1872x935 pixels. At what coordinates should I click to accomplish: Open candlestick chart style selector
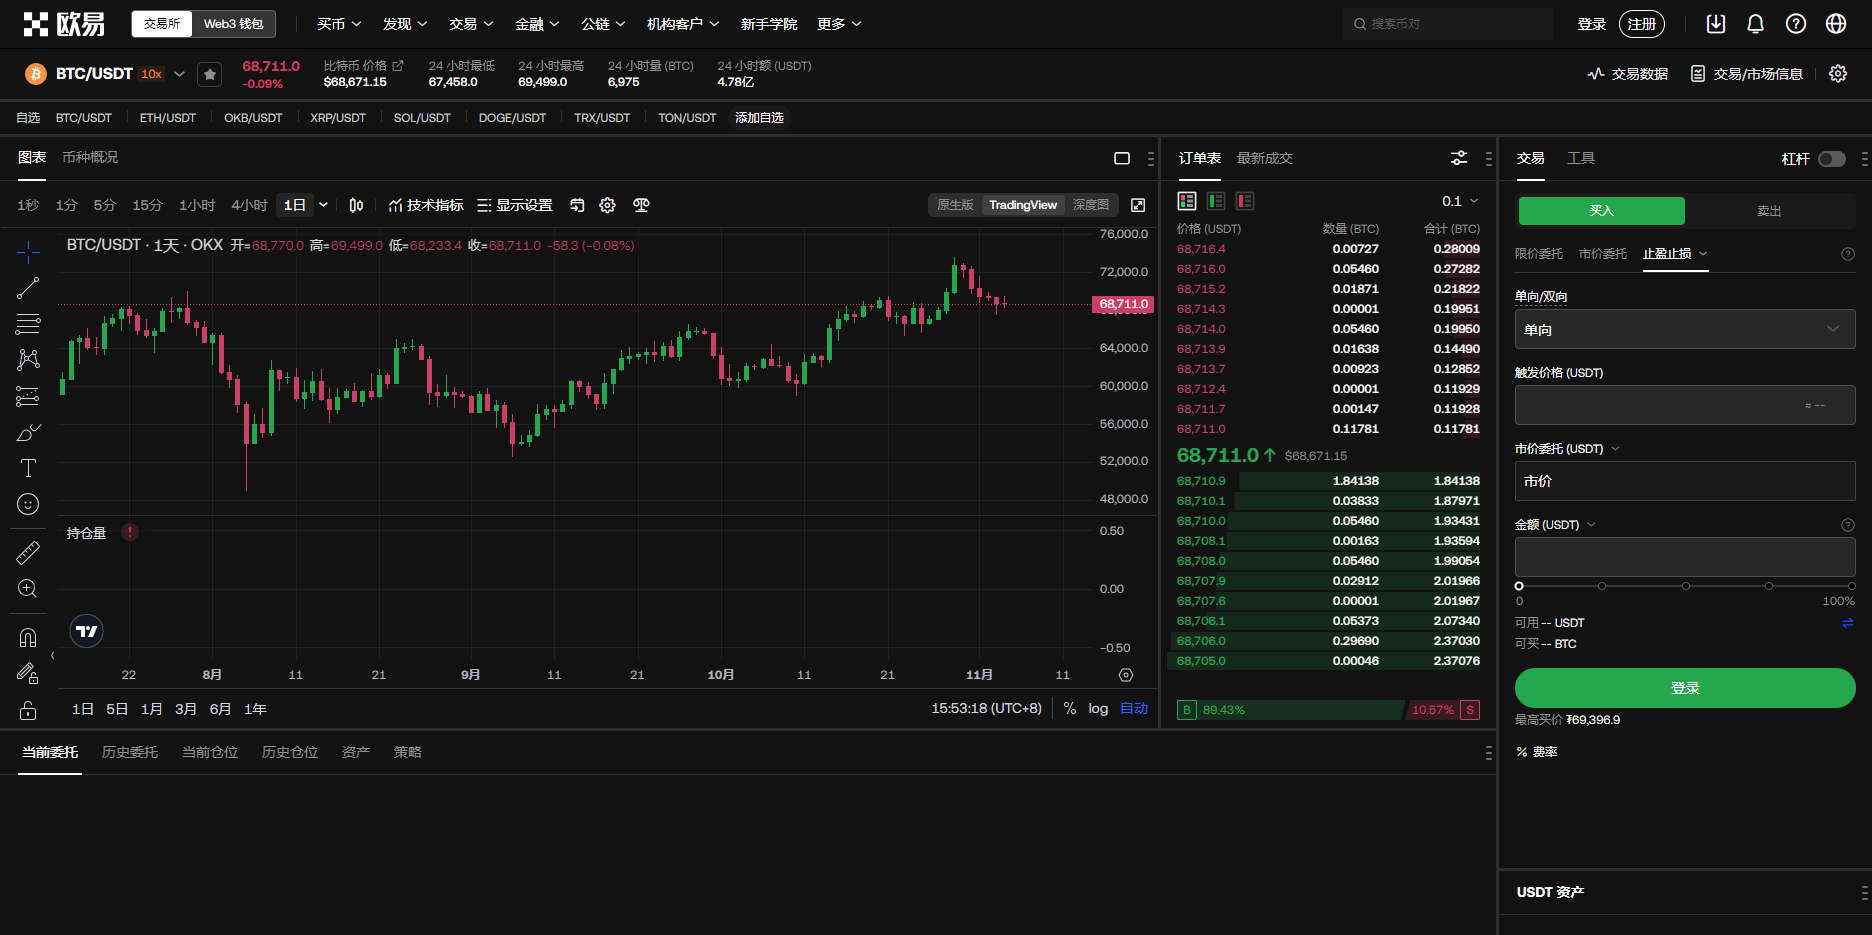(356, 205)
